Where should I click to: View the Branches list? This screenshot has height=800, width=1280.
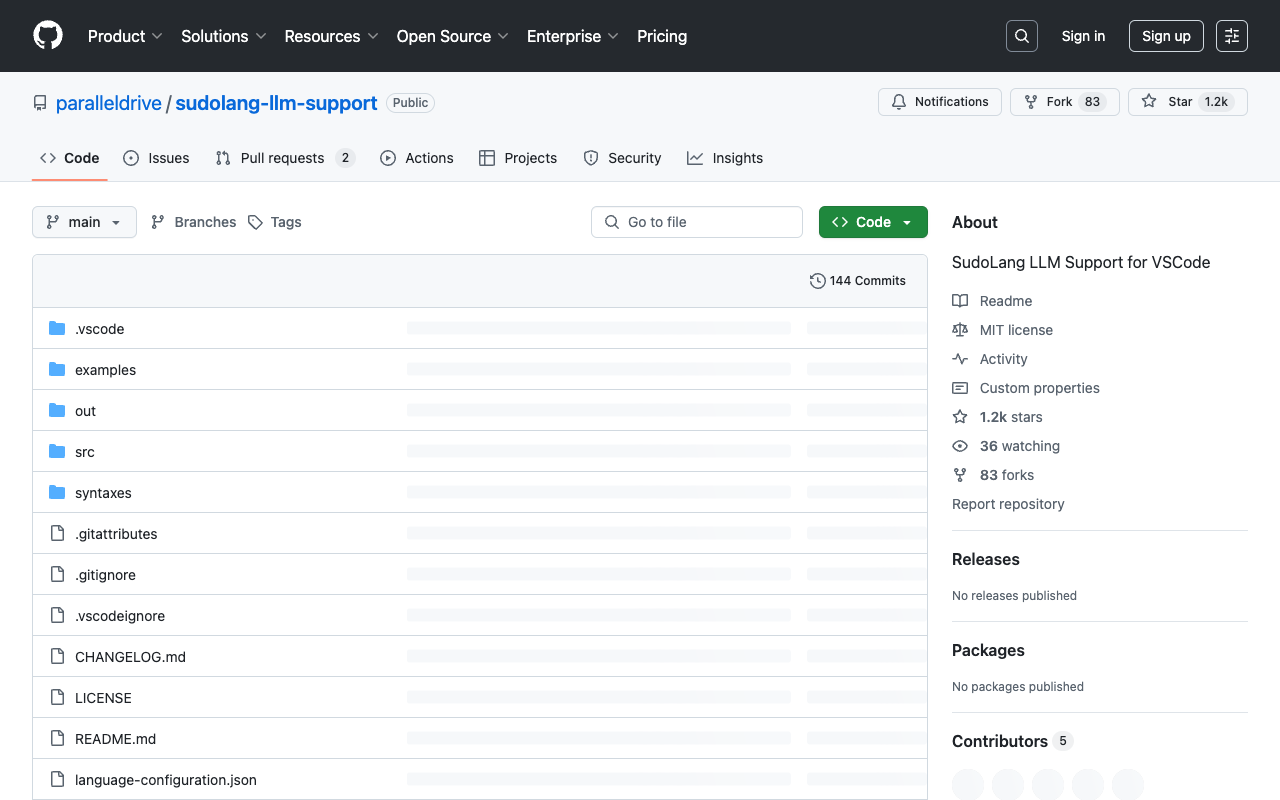tap(193, 222)
